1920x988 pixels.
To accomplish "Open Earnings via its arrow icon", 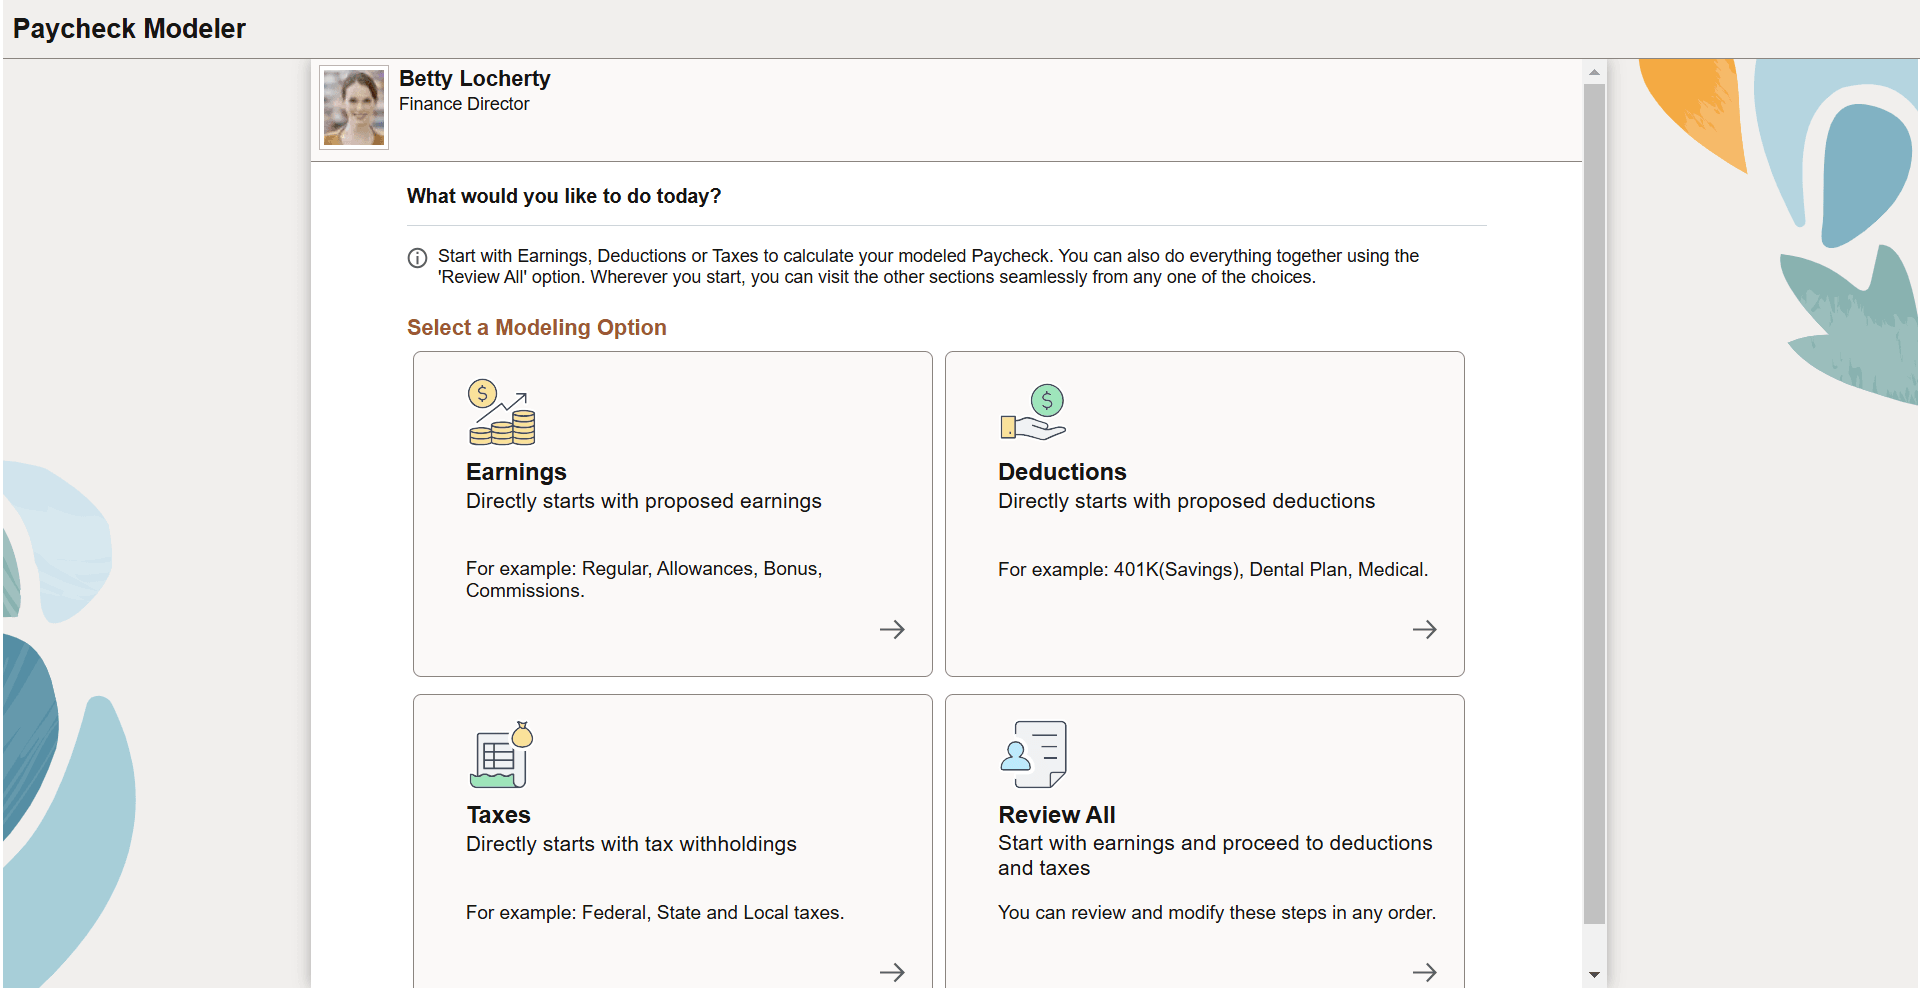I will pos(892,629).
